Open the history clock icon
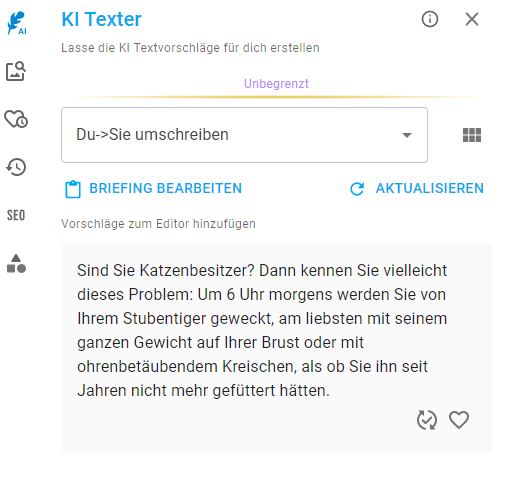Viewport: 505px width, 485px height. pyautogui.click(x=16, y=167)
